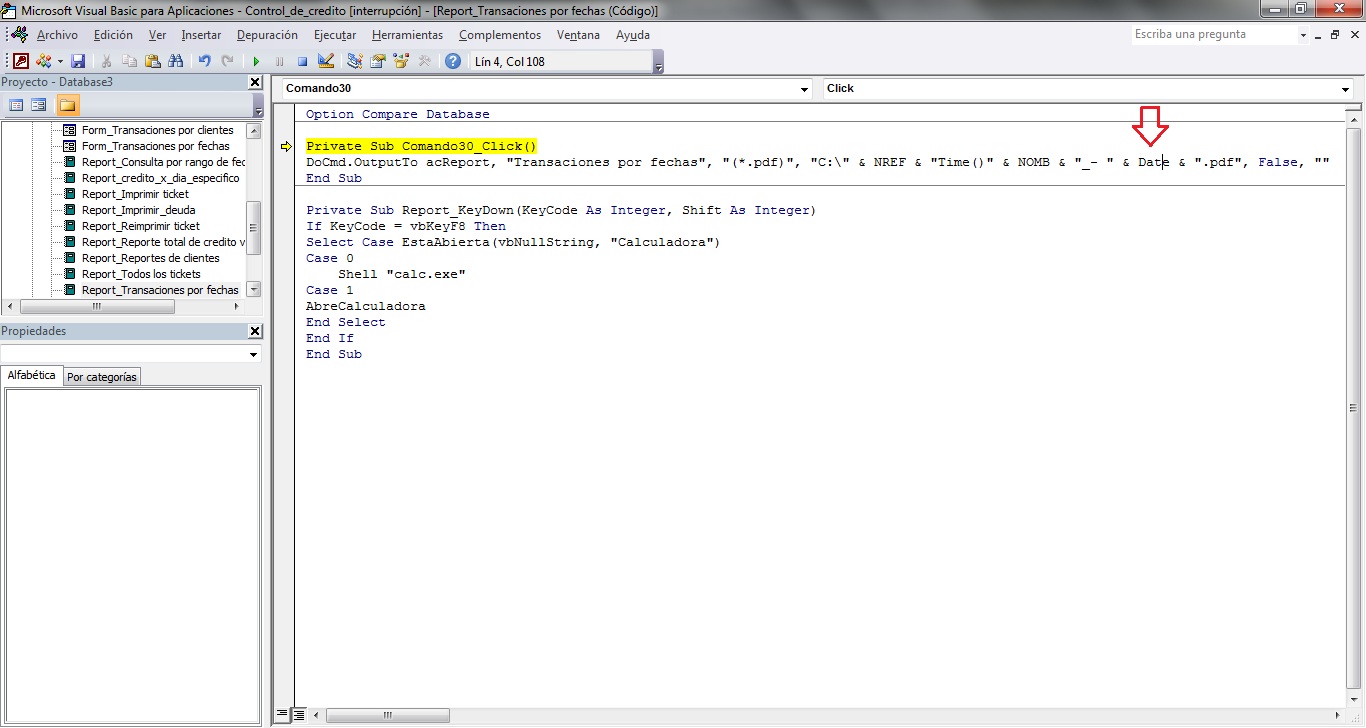The height and width of the screenshot is (728, 1366).
Task: Open the Ver menu
Action: [157, 35]
